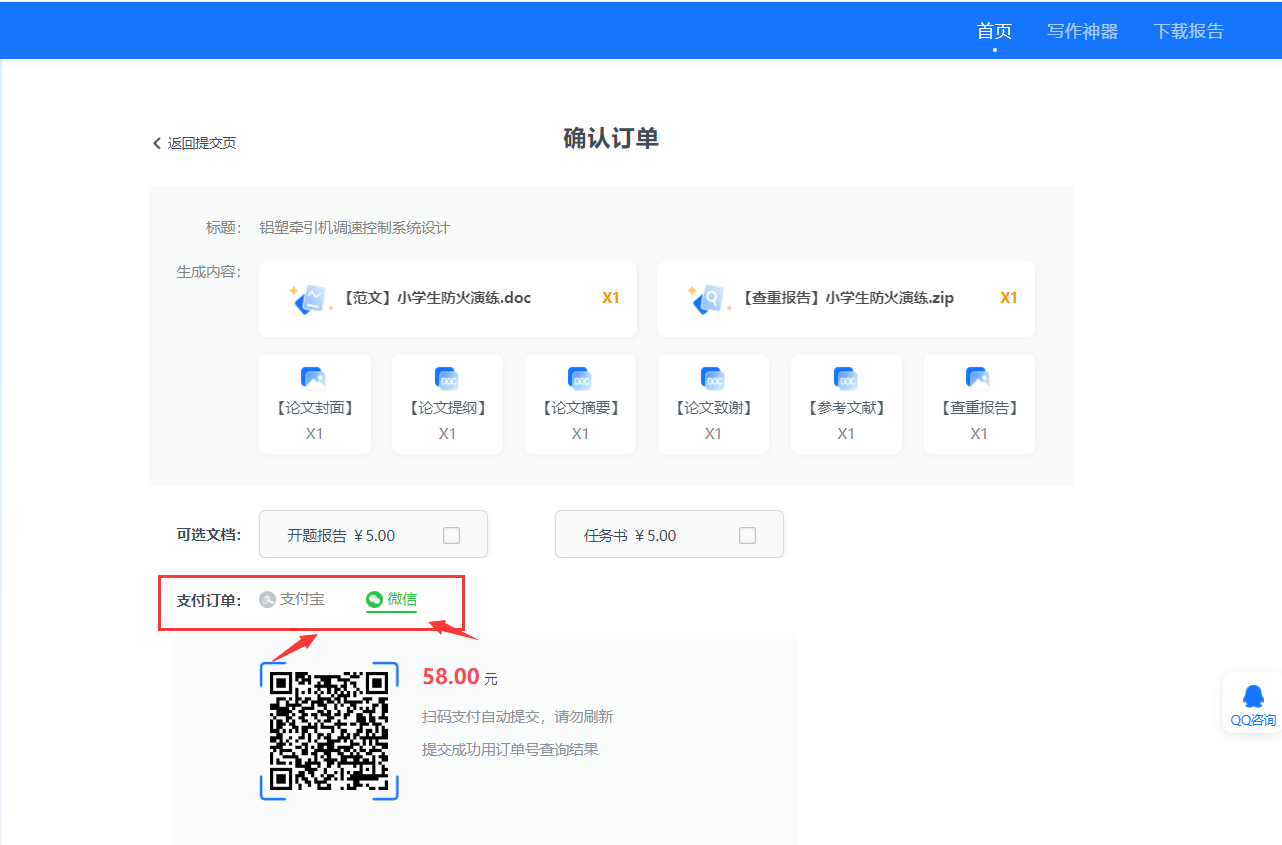Click the 论文提纲 DOC icon

click(447, 378)
